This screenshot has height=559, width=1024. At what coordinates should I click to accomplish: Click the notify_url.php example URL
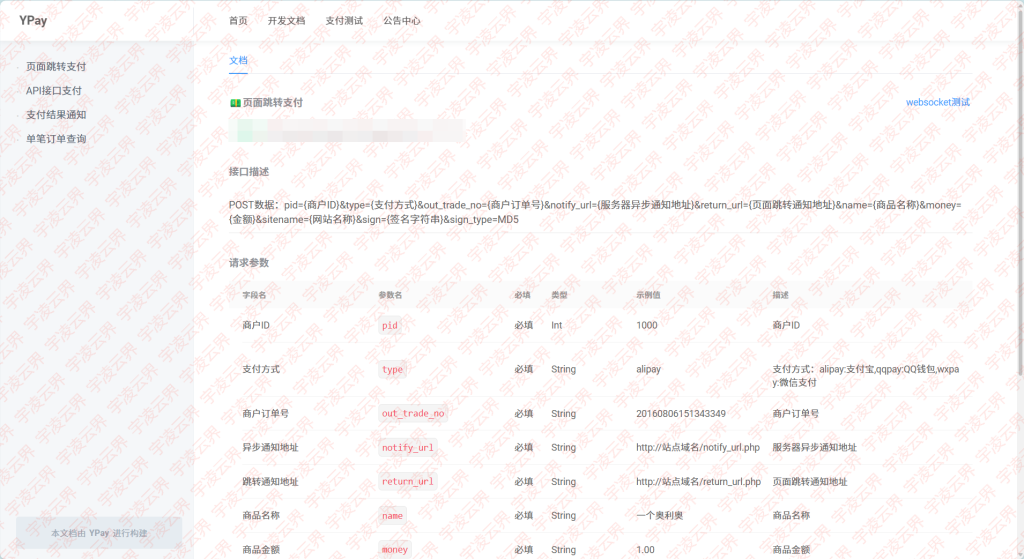697,448
